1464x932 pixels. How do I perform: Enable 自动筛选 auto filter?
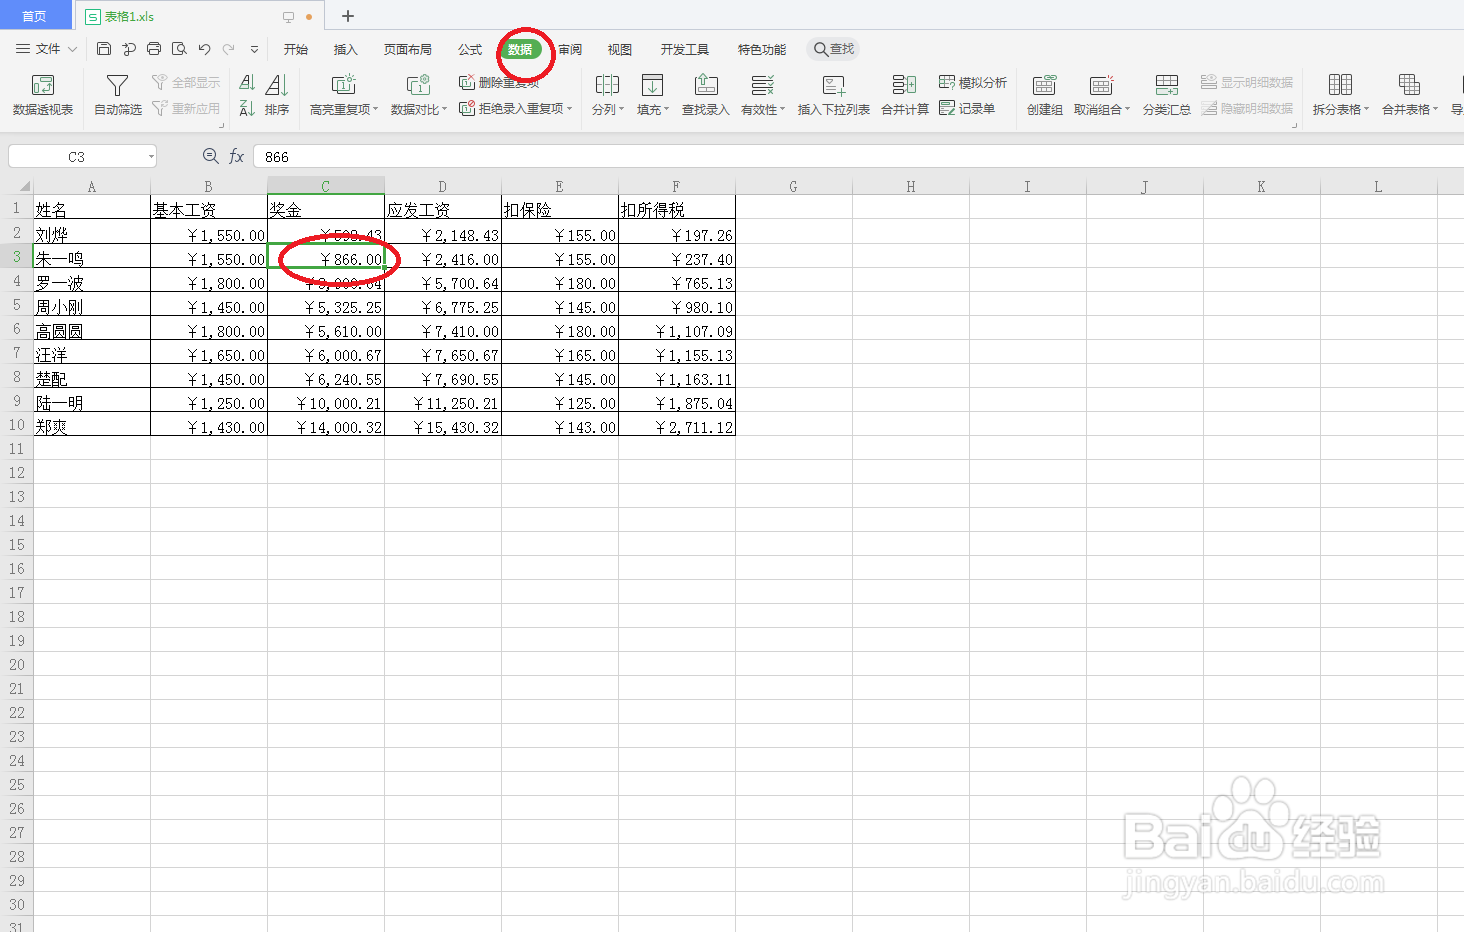(x=118, y=95)
